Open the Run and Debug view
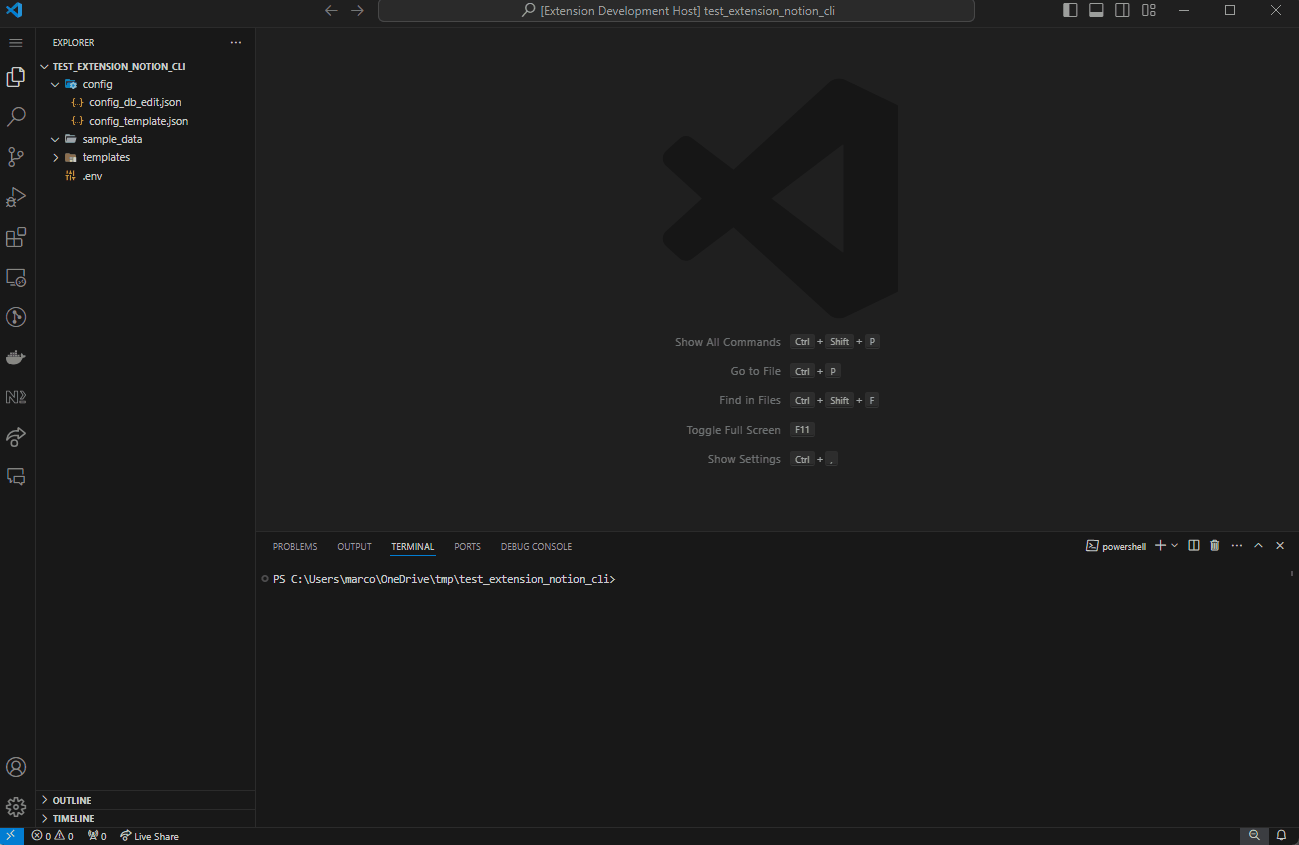Image resolution: width=1299 pixels, height=845 pixels. [x=16, y=197]
